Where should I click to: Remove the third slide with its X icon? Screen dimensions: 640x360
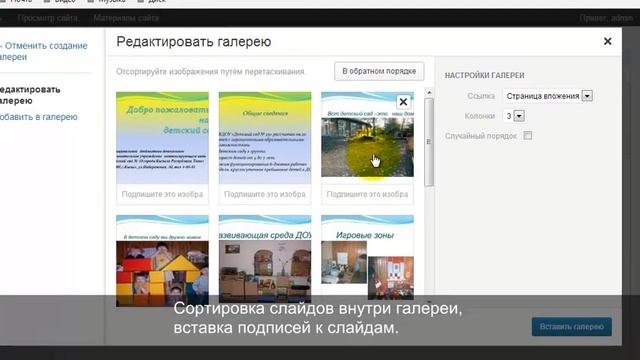click(403, 102)
